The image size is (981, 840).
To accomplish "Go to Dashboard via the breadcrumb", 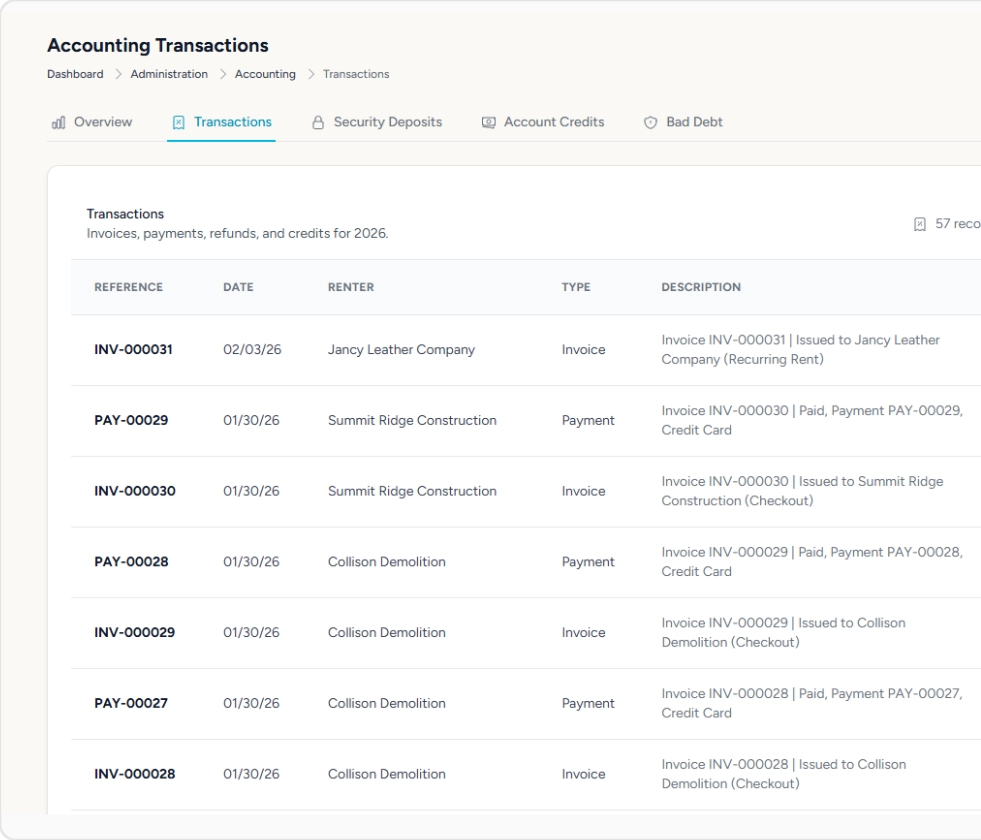I will click(75, 74).
